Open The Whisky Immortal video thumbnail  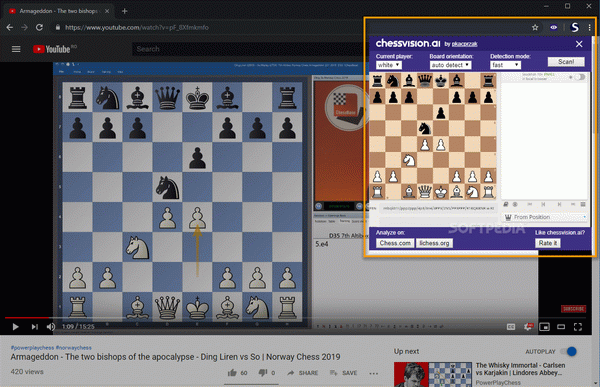click(x=433, y=374)
